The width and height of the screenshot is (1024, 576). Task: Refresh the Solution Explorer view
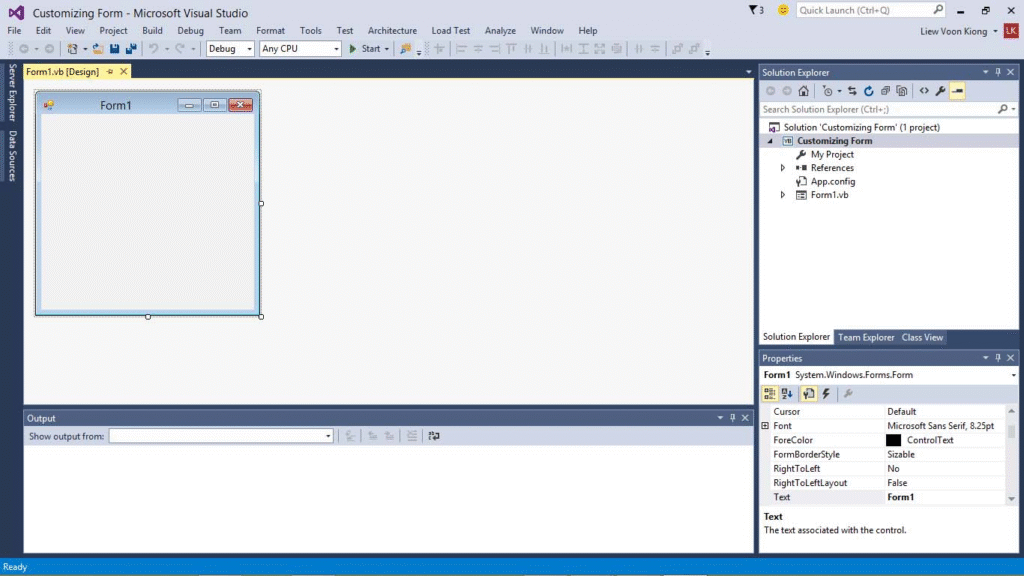tap(869, 91)
